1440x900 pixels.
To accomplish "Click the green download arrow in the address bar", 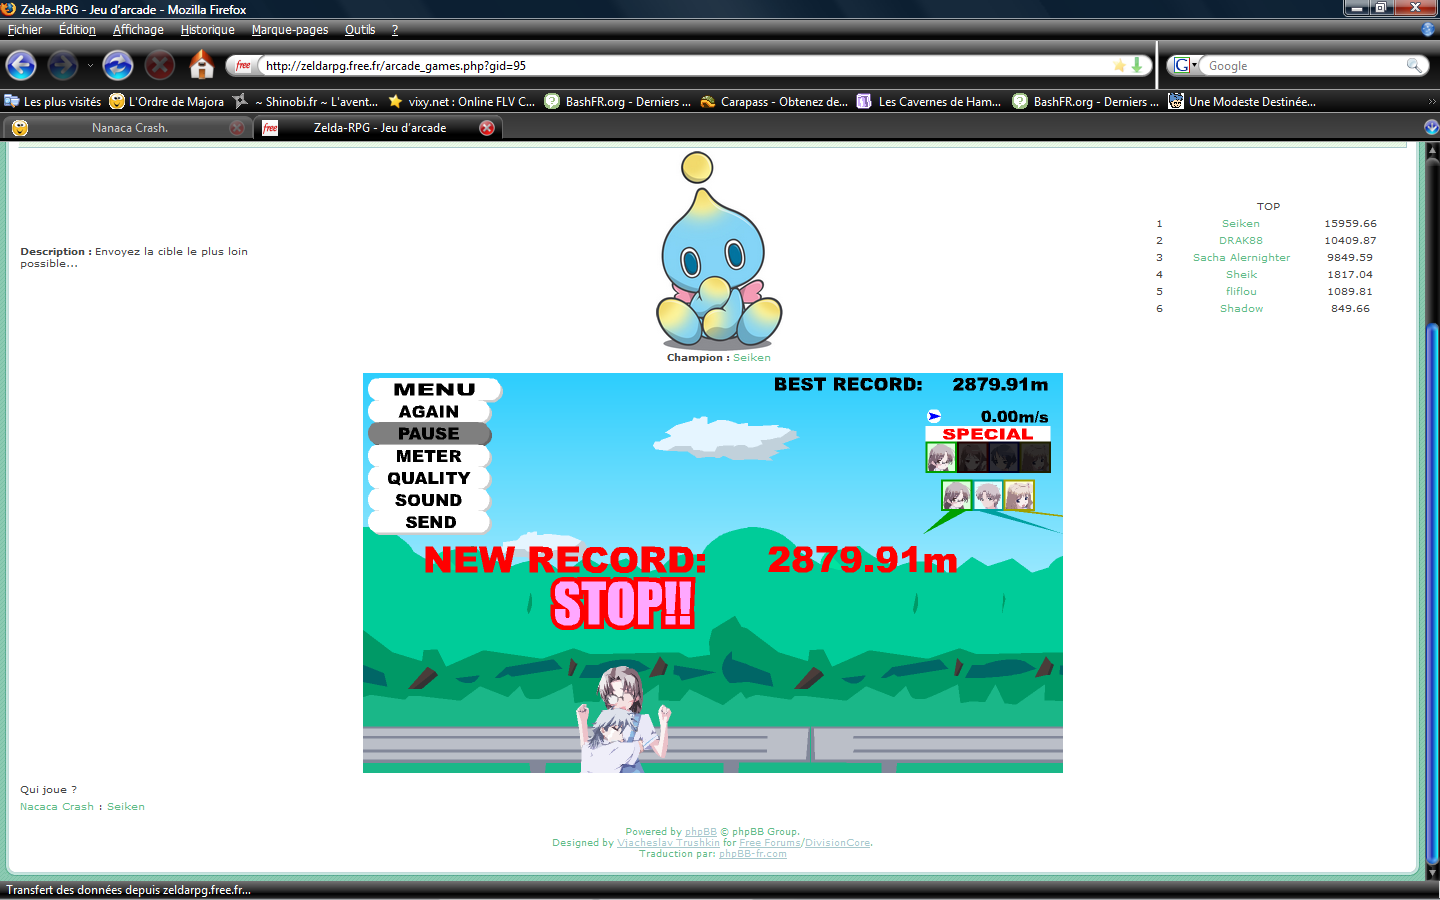I will click(1137, 65).
